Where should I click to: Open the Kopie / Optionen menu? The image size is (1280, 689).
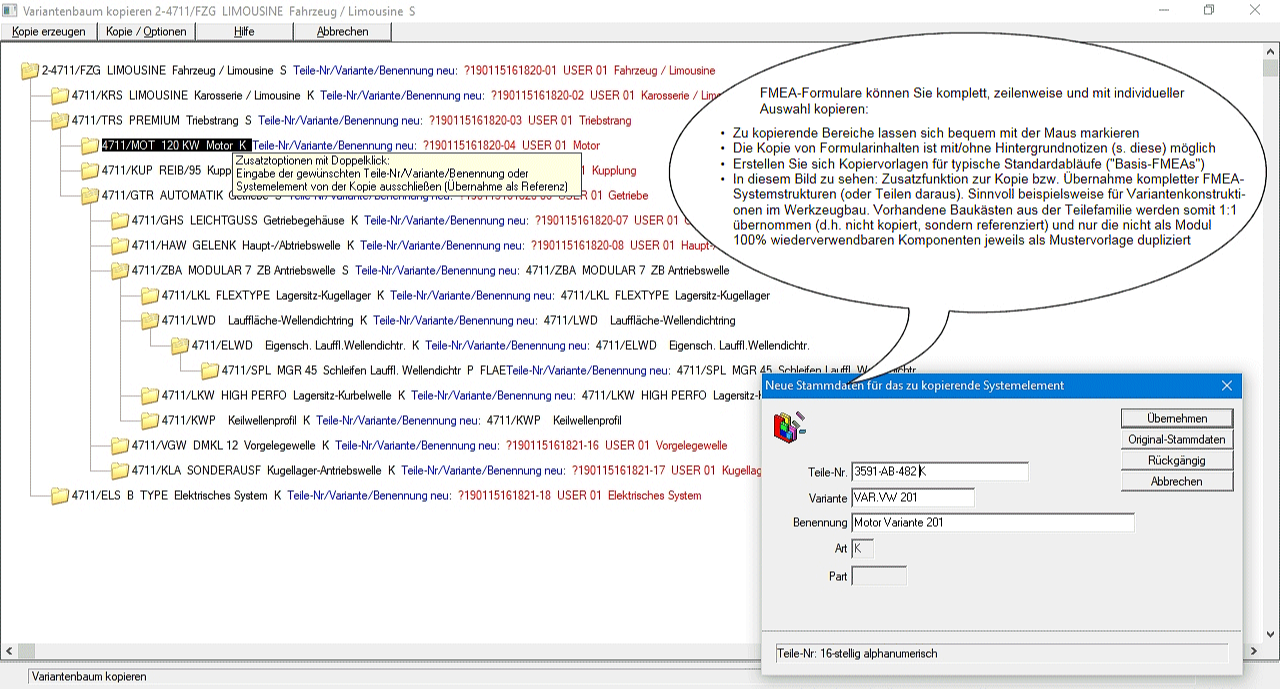point(146,32)
